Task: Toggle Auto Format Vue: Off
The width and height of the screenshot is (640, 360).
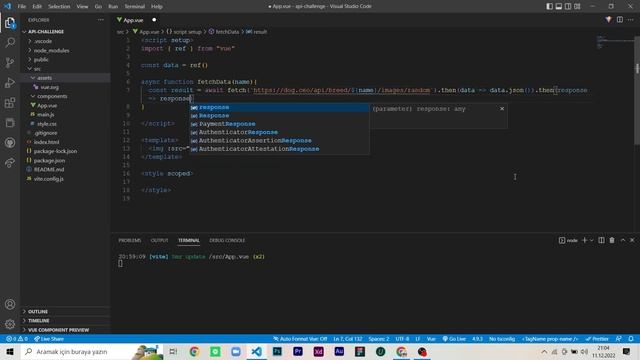Action: coord(300,339)
